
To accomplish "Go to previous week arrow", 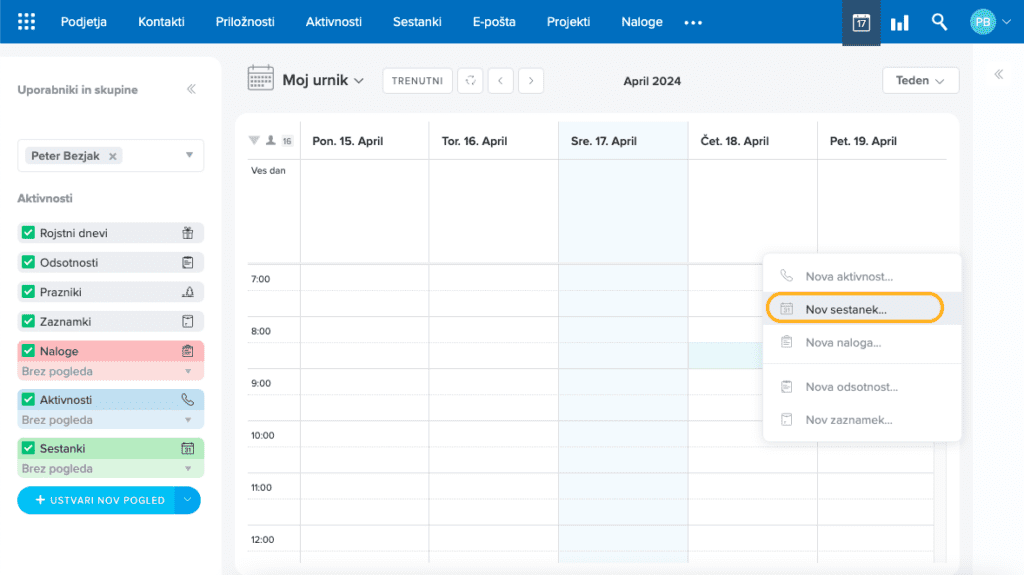I will 500,81.
